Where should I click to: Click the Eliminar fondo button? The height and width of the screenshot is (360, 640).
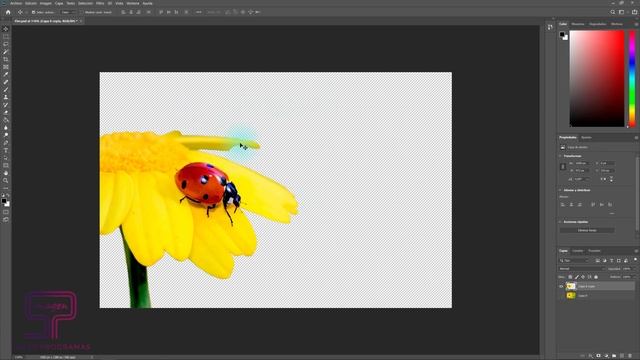587,230
